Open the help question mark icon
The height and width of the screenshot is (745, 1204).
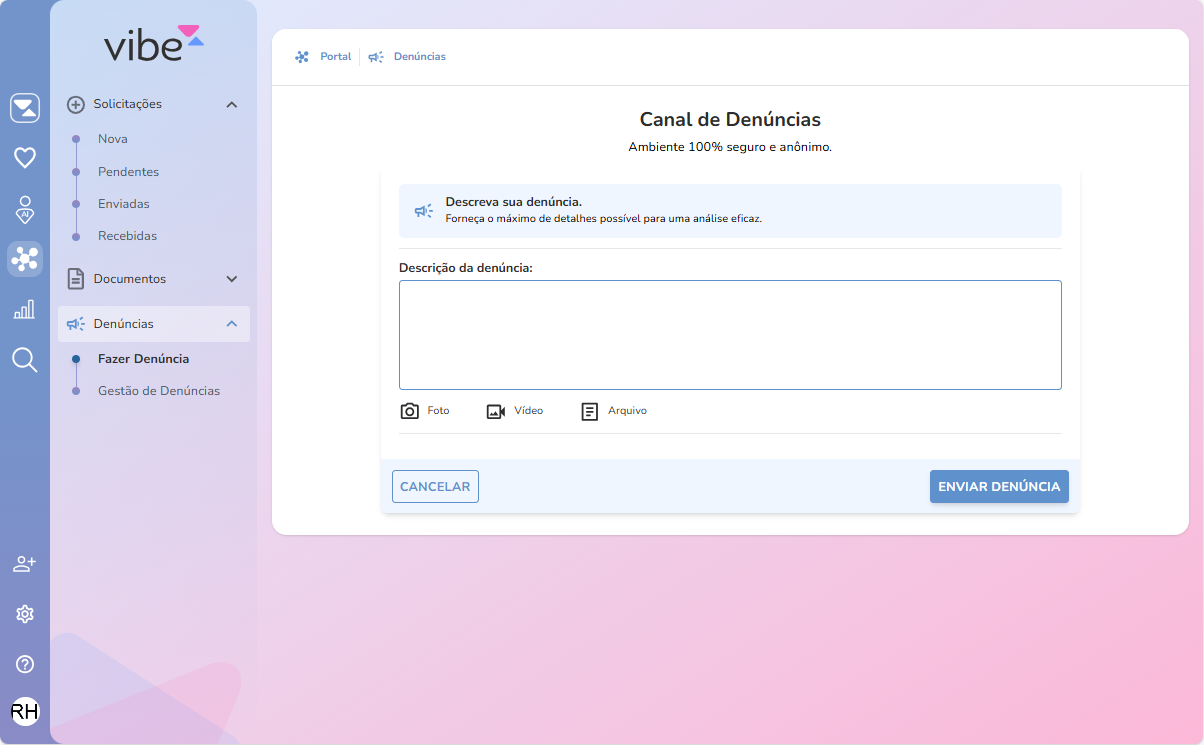(x=25, y=664)
